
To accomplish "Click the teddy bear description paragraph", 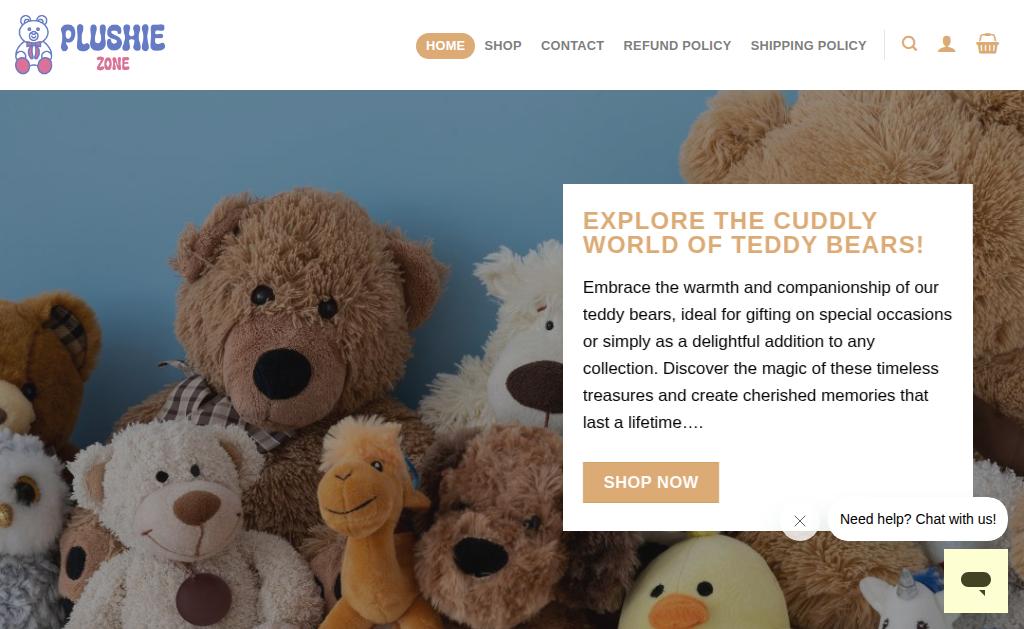I will [767, 355].
